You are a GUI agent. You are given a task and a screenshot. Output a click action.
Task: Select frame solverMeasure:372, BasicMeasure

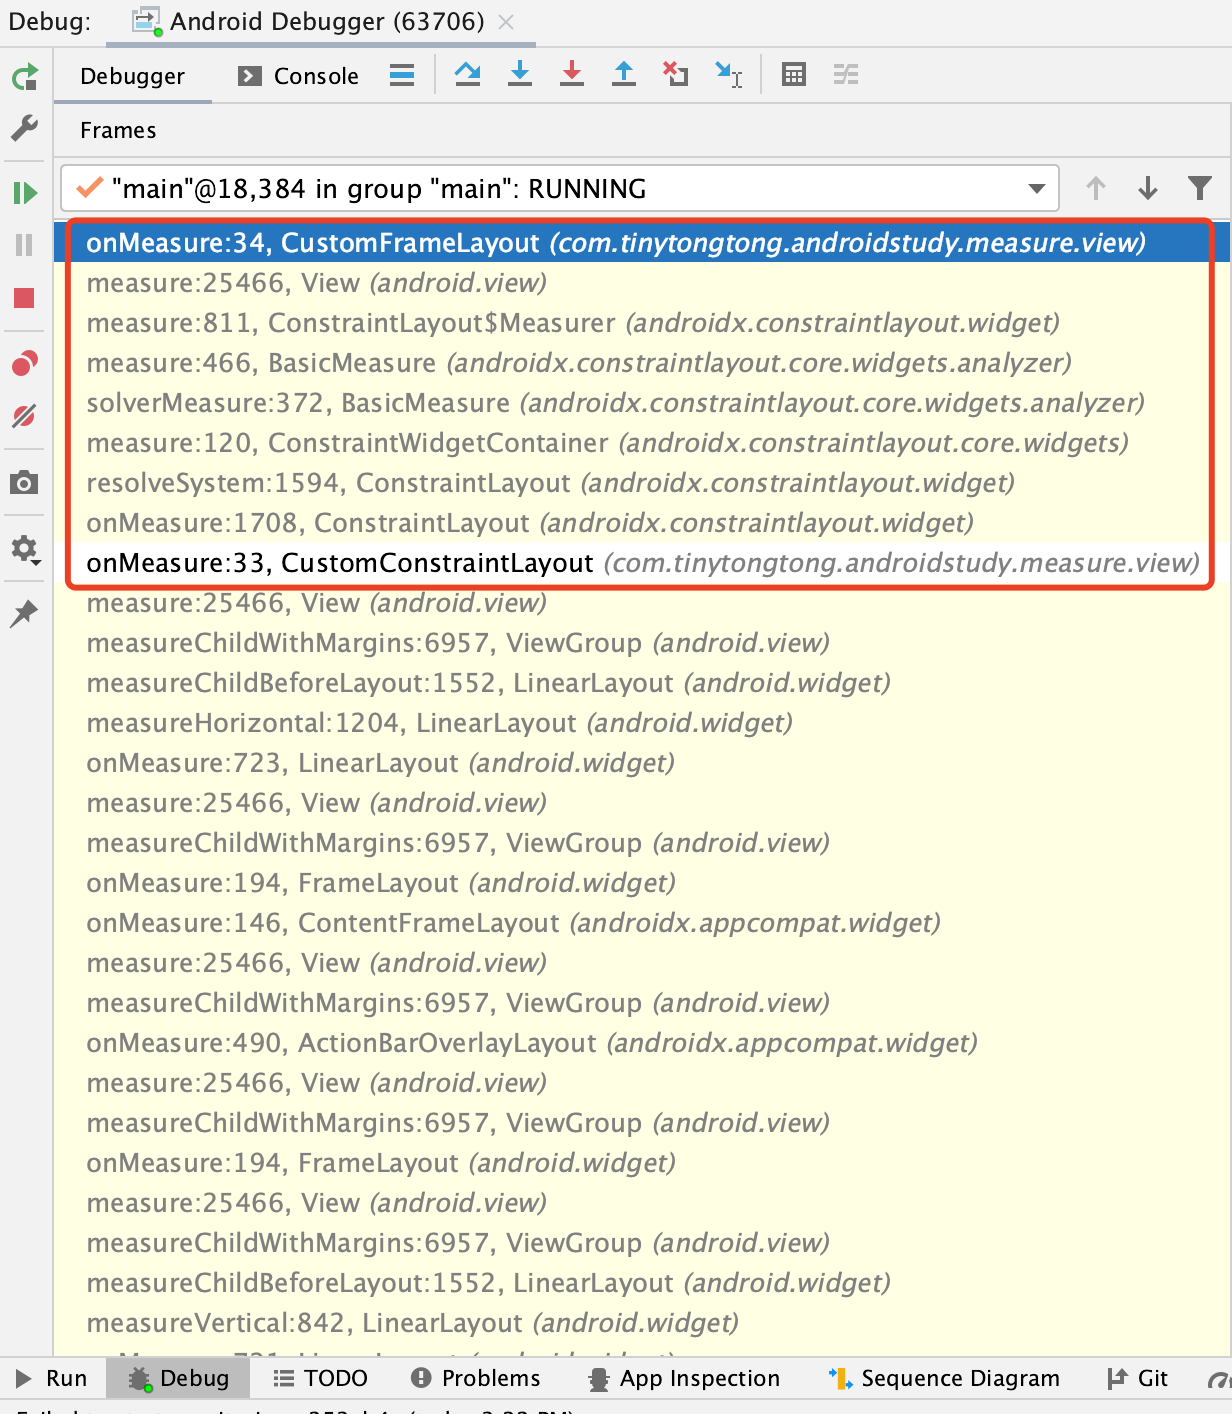[x=640, y=403]
